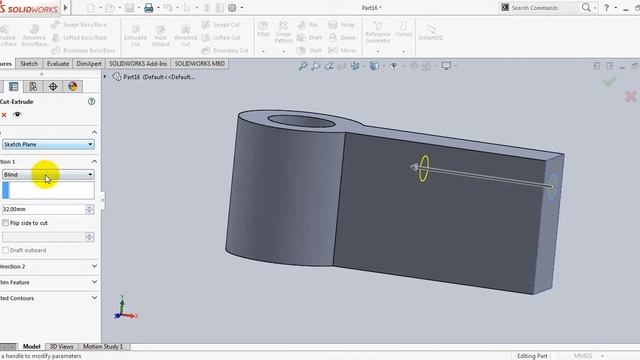
Task: Click the depth value spinner arrows
Action: click(89, 209)
